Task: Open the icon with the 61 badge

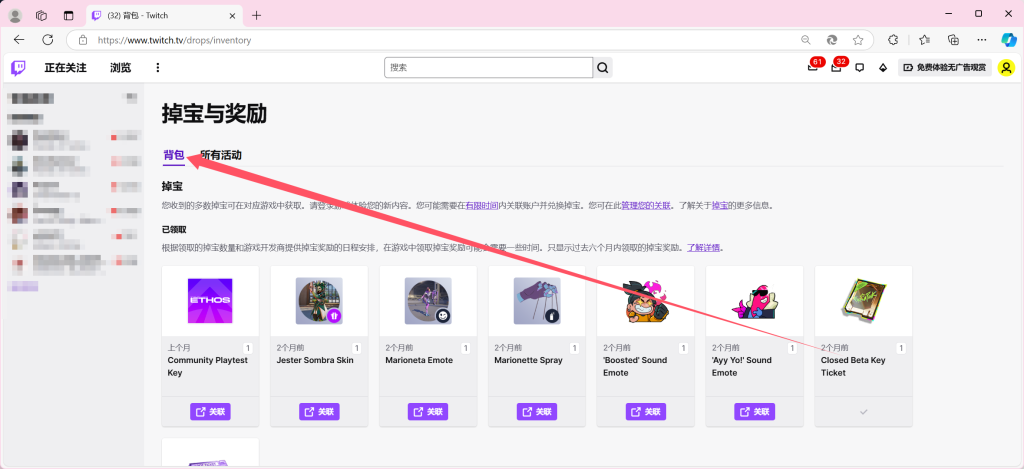Action: [x=813, y=68]
